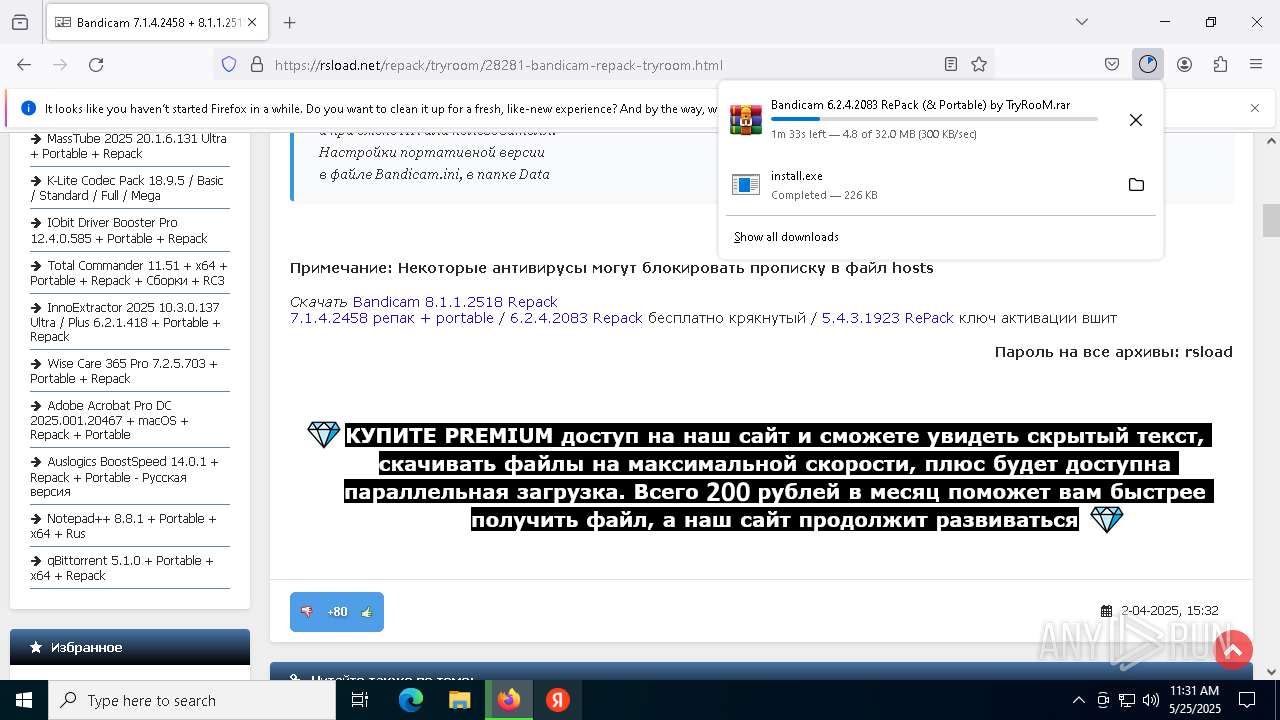Click the page vertical scrollbar thumb

(x=1271, y=220)
